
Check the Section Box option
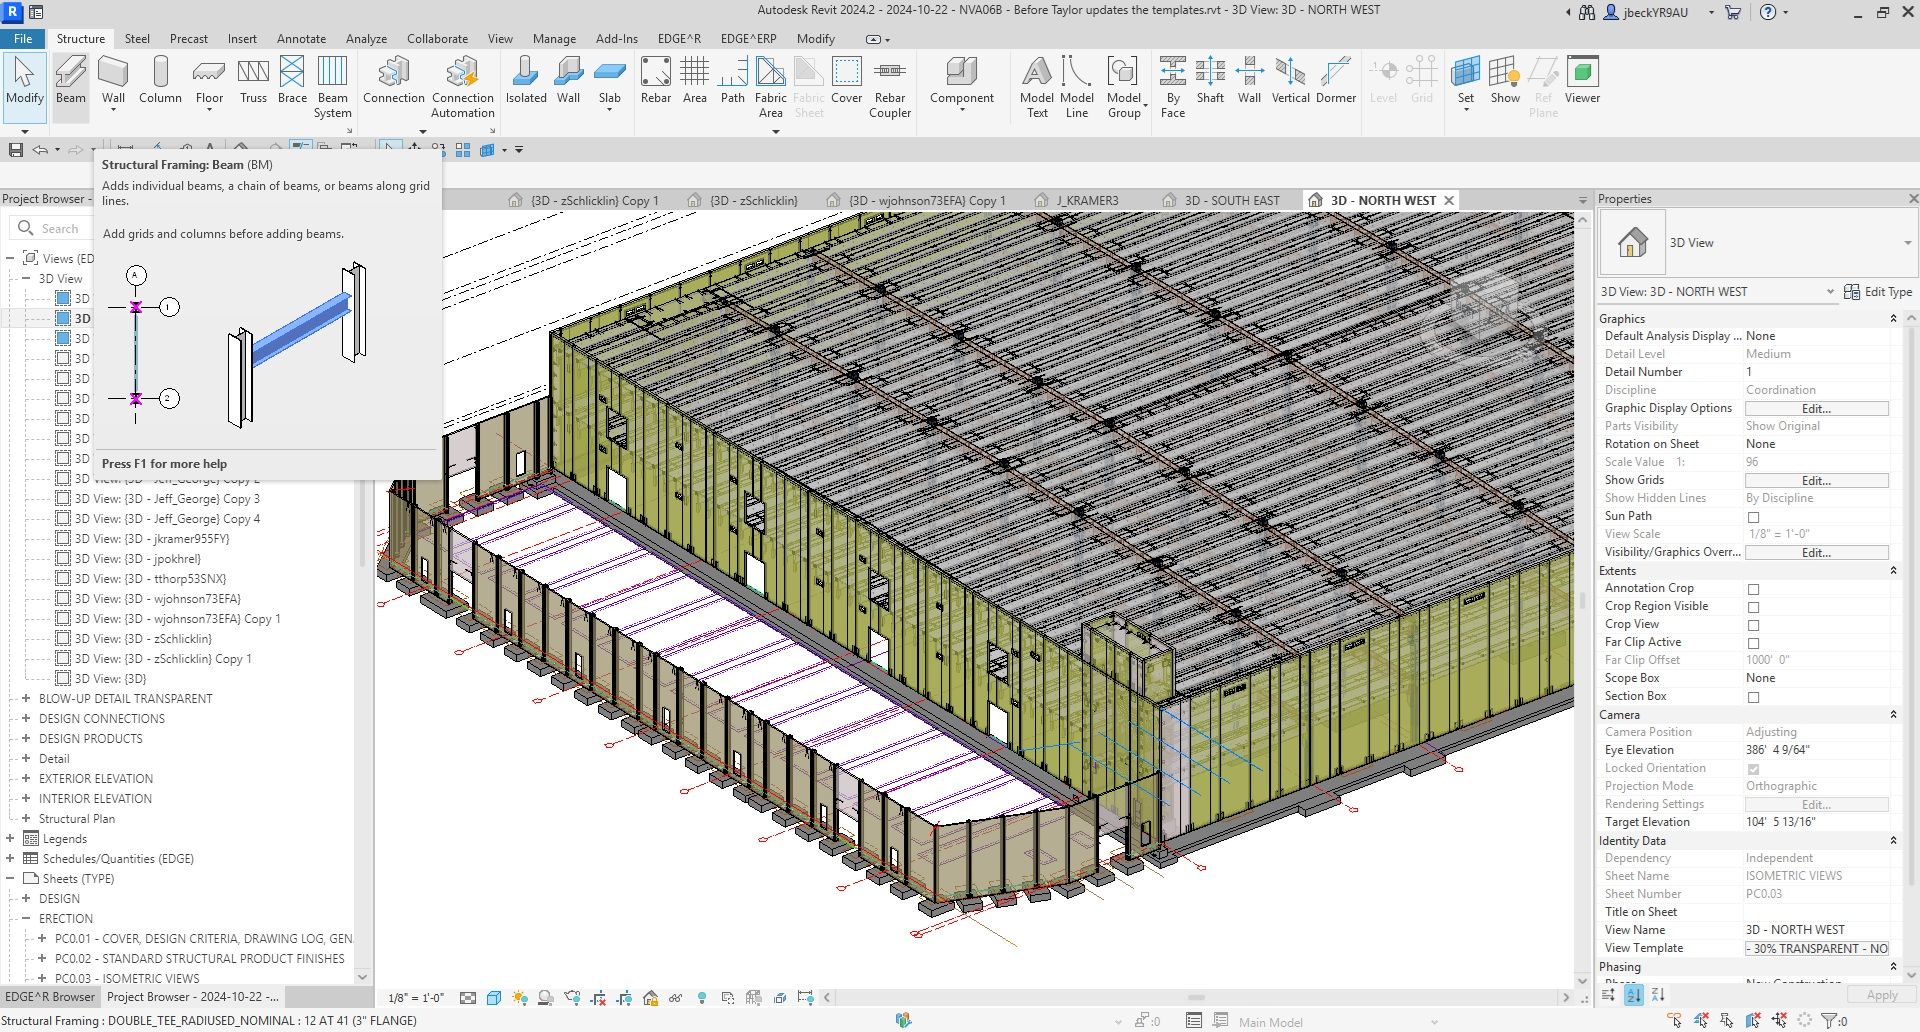pyautogui.click(x=1753, y=697)
